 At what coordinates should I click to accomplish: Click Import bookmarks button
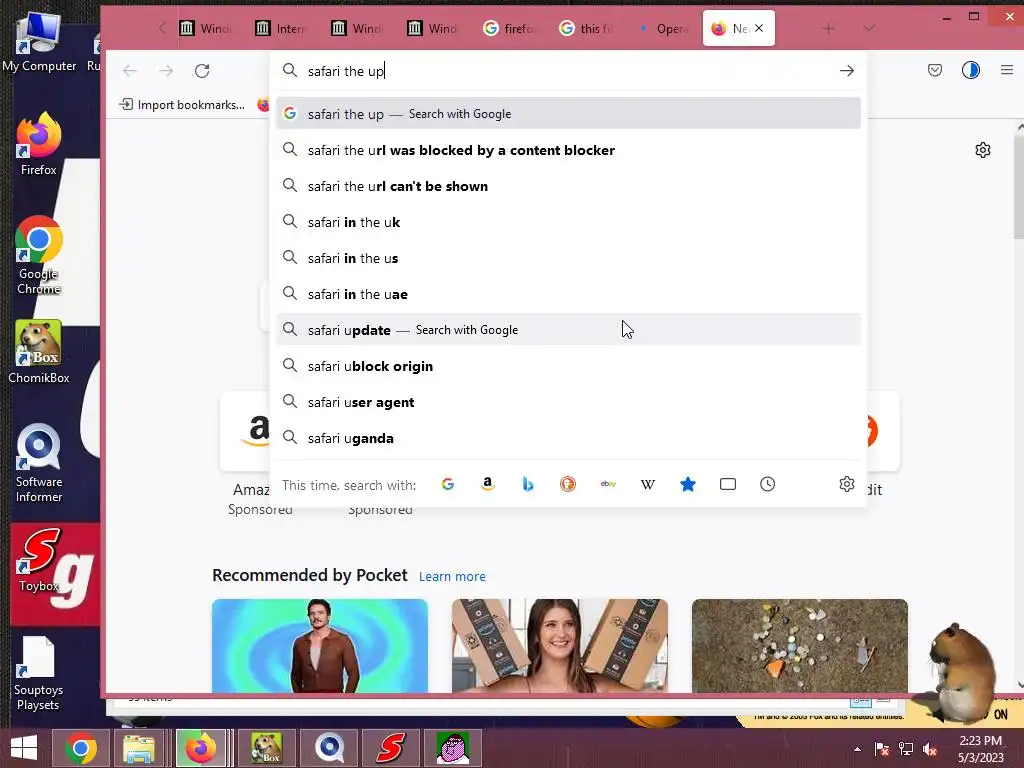(182, 104)
